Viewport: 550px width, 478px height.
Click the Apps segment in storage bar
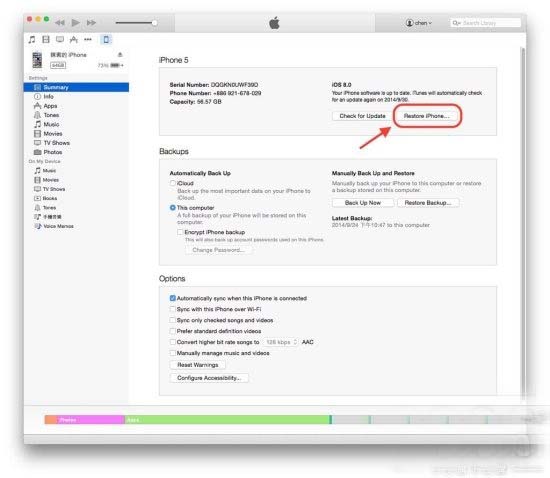coord(227,420)
